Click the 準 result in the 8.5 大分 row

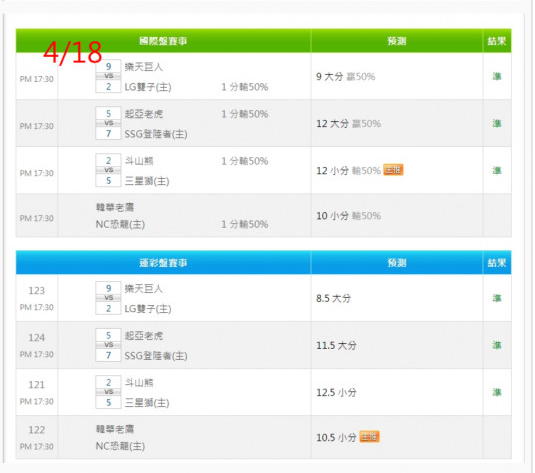pos(497,298)
